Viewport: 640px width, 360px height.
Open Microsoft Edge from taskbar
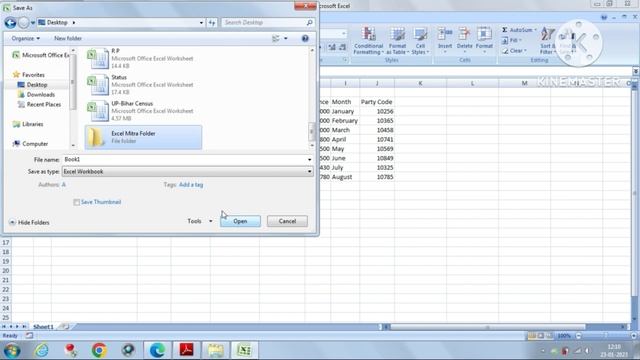tap(158, 350)
